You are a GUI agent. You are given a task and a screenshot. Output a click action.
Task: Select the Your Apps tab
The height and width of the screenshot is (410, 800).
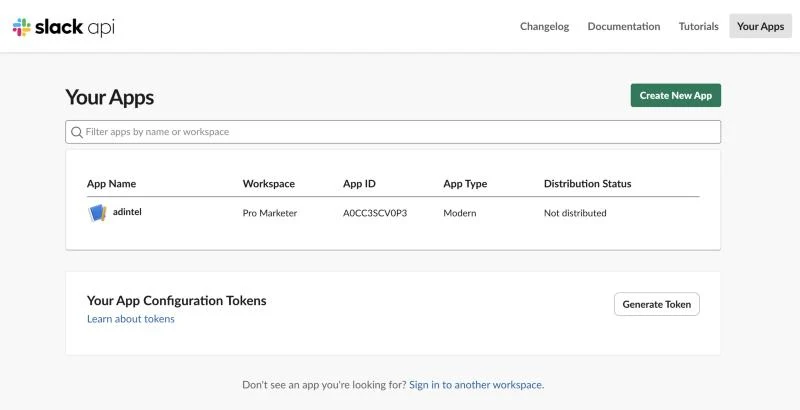[x=760, y=27]
